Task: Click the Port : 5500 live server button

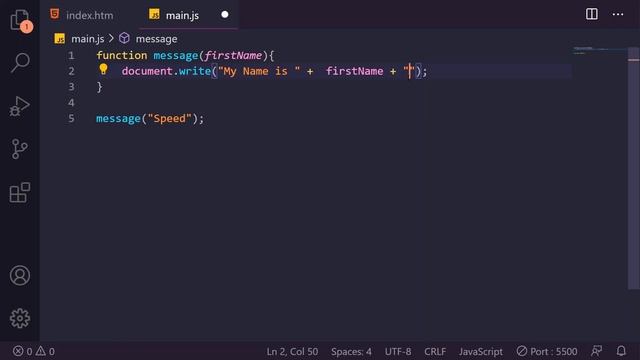Action: pos(547,351)
